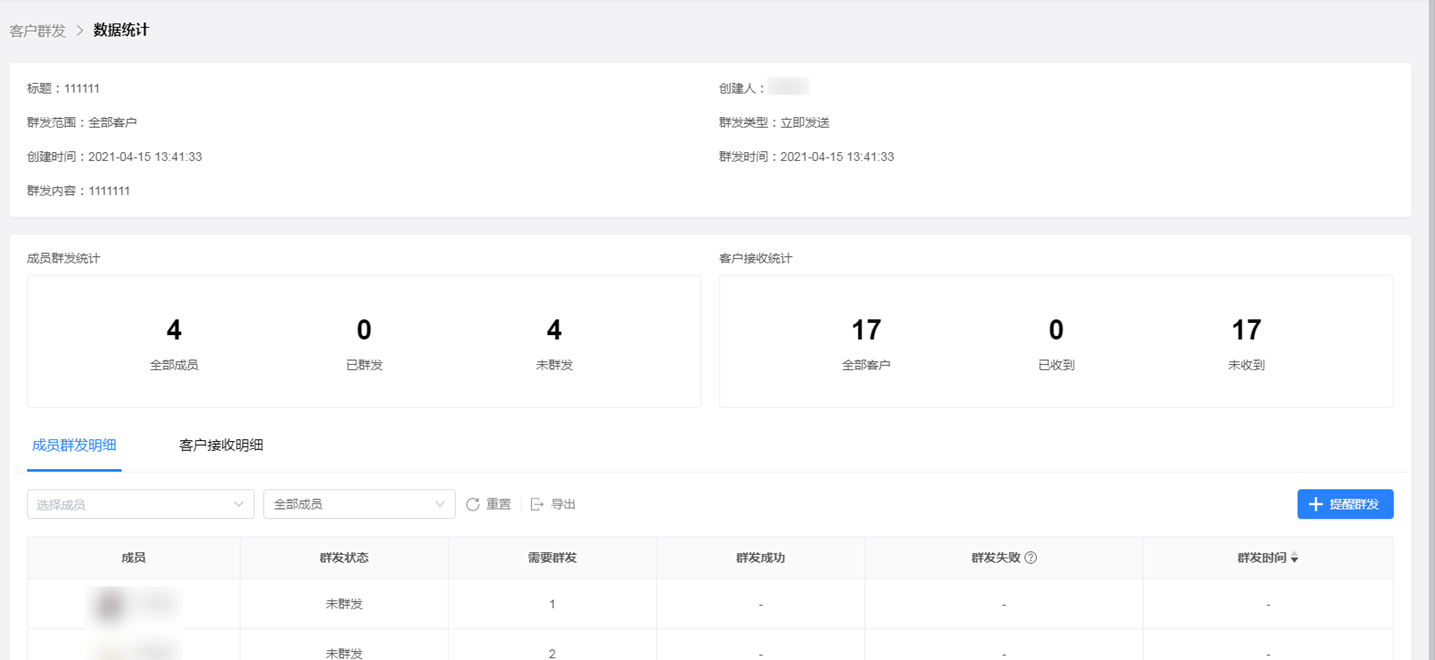This screenshot has width=1435, height=660.
Task: Click the sort arrows on 群发时间 column
Action: click(1294, 558)
